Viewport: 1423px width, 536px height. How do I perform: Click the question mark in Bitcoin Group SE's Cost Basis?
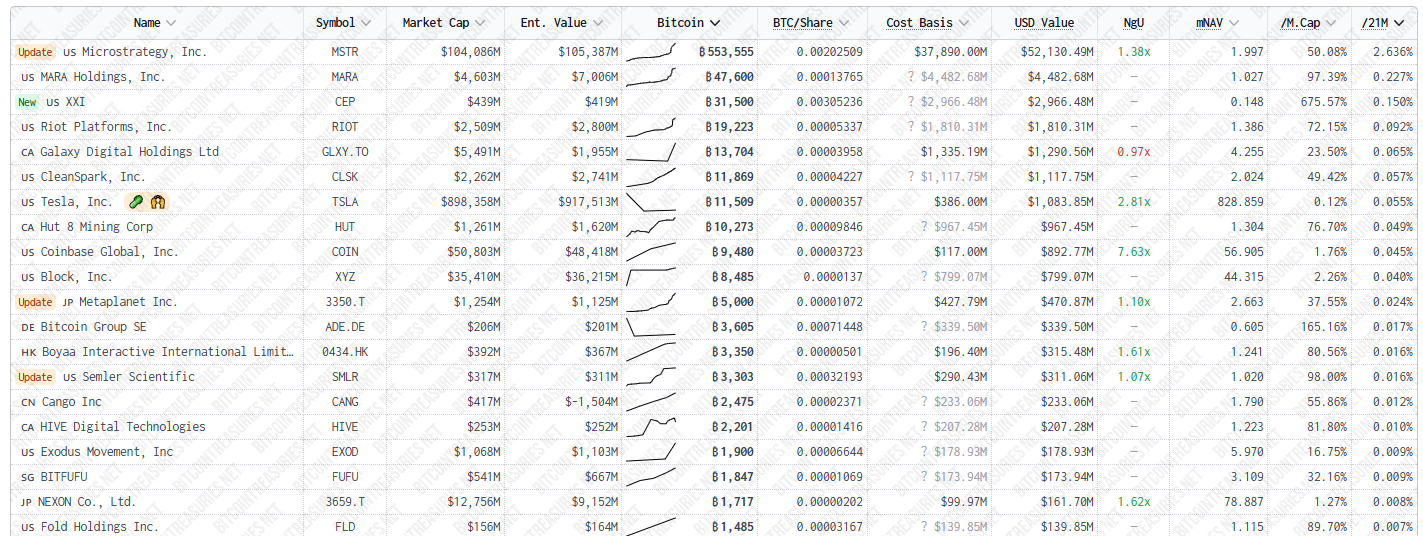925,327
